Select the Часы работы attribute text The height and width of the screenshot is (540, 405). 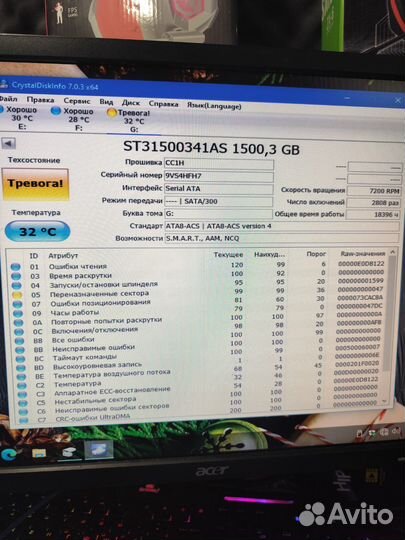tap(75, 313)
